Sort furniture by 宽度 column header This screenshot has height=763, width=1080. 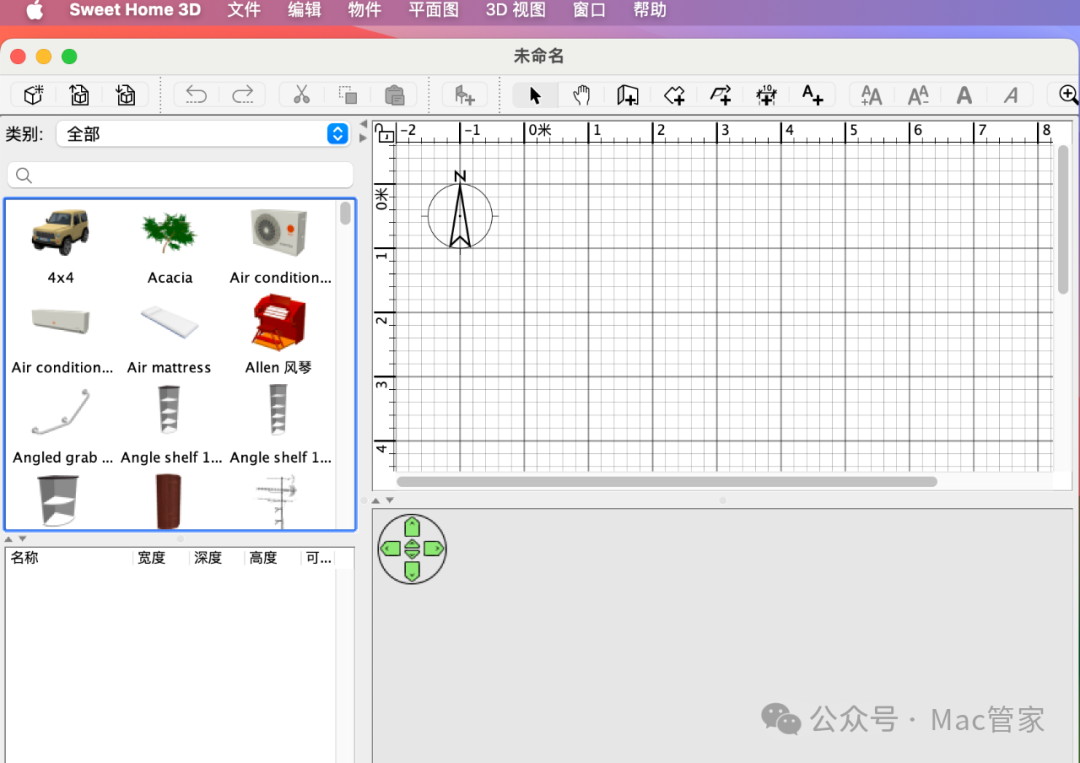pos(151,558)
